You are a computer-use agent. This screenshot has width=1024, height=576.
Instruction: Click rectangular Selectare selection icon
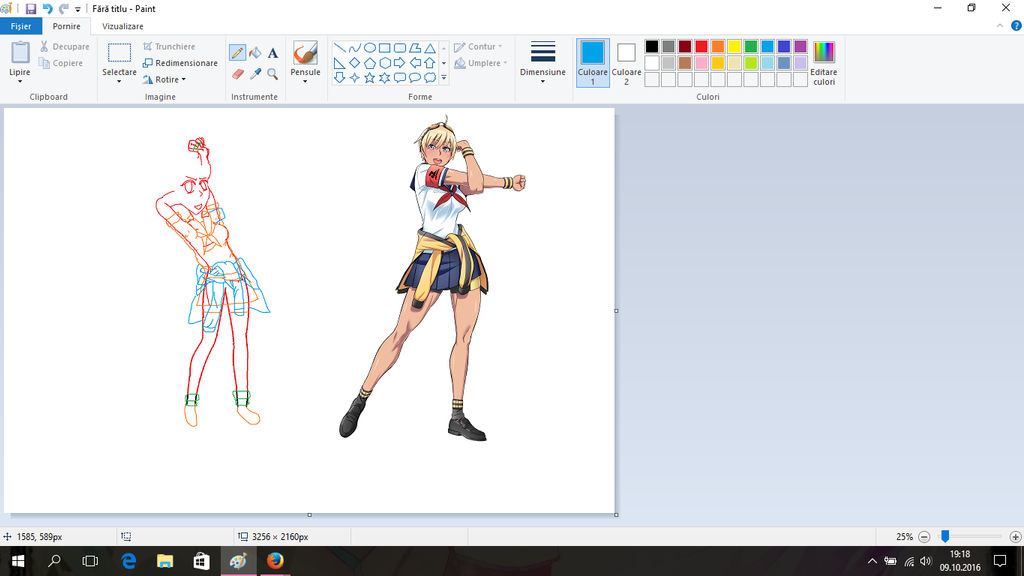pyautogui.click(x=120, y=53)
